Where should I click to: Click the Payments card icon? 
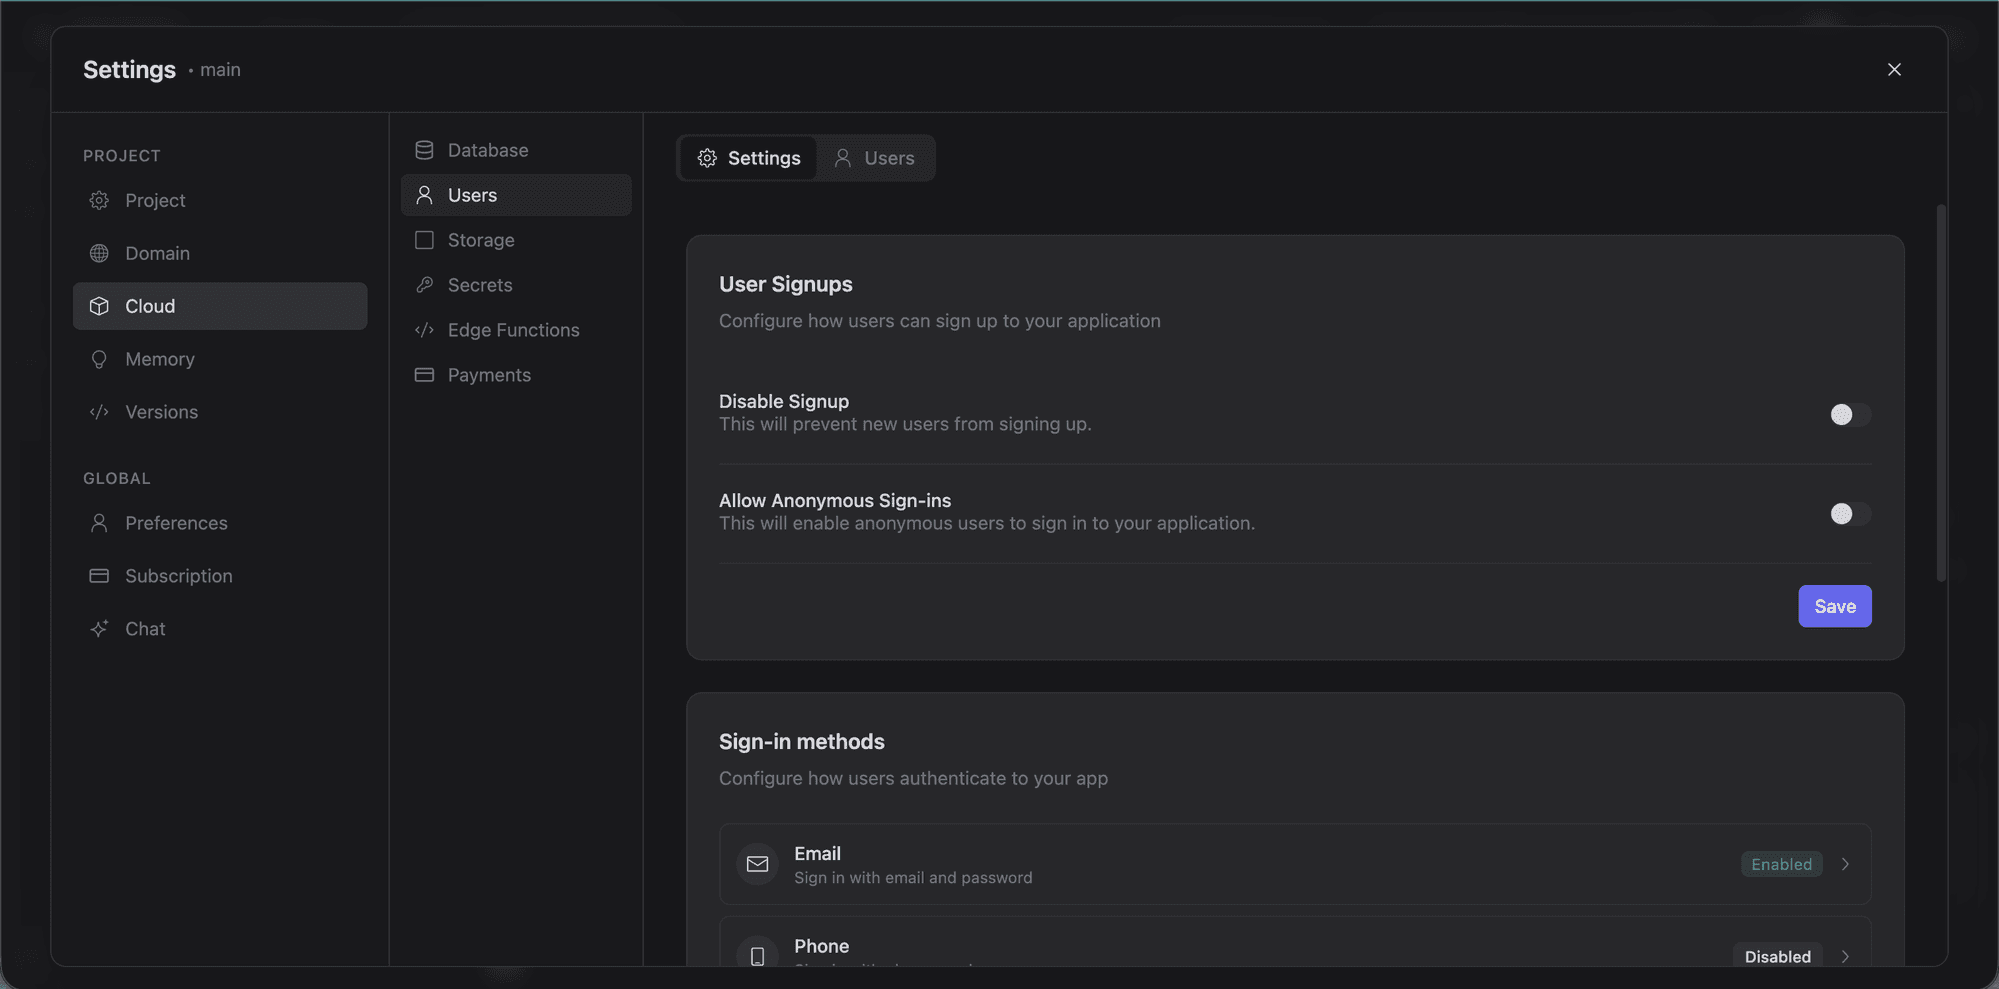point(424,375)
